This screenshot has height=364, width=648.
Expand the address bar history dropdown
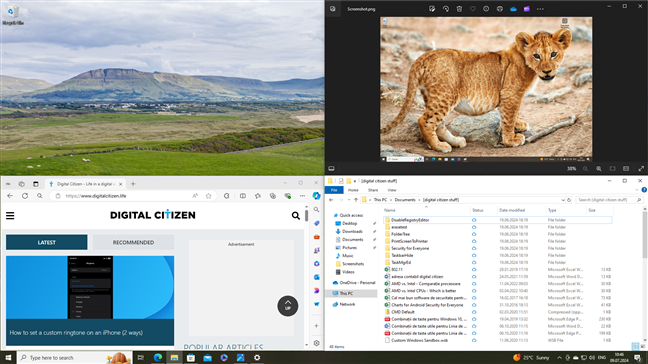563,200
